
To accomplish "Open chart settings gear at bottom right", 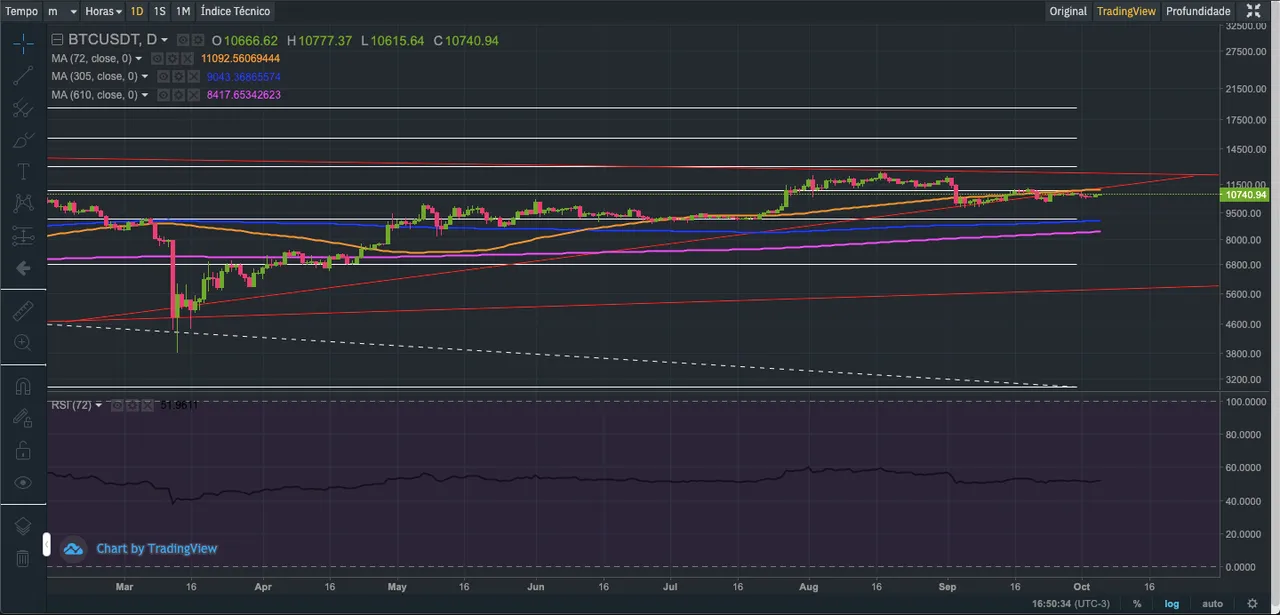I will pyautogui.click(x=1253, y=604).
